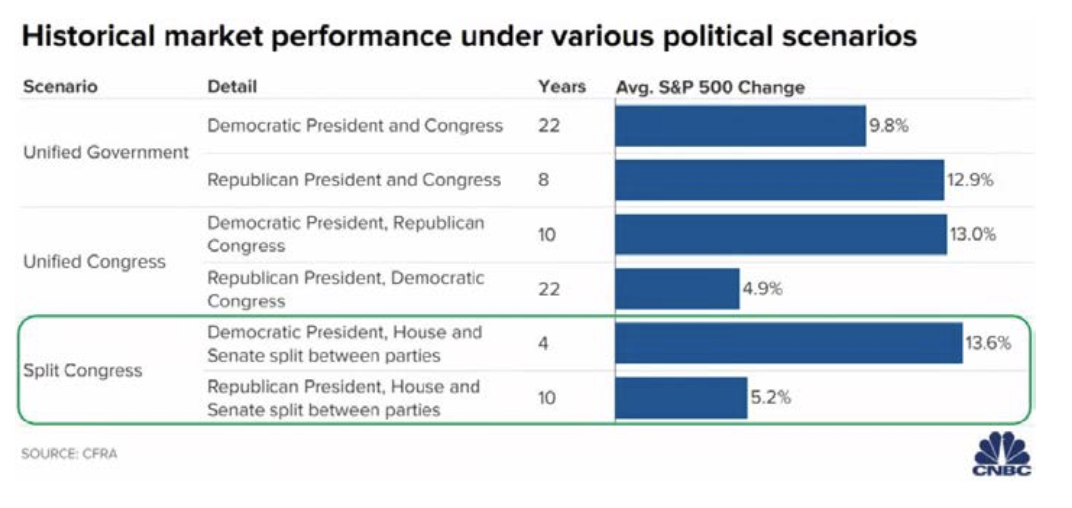This screenshot has width=1072, height=508.
Task: Select the Unified Congress scenario label
Action: [94, 262]
